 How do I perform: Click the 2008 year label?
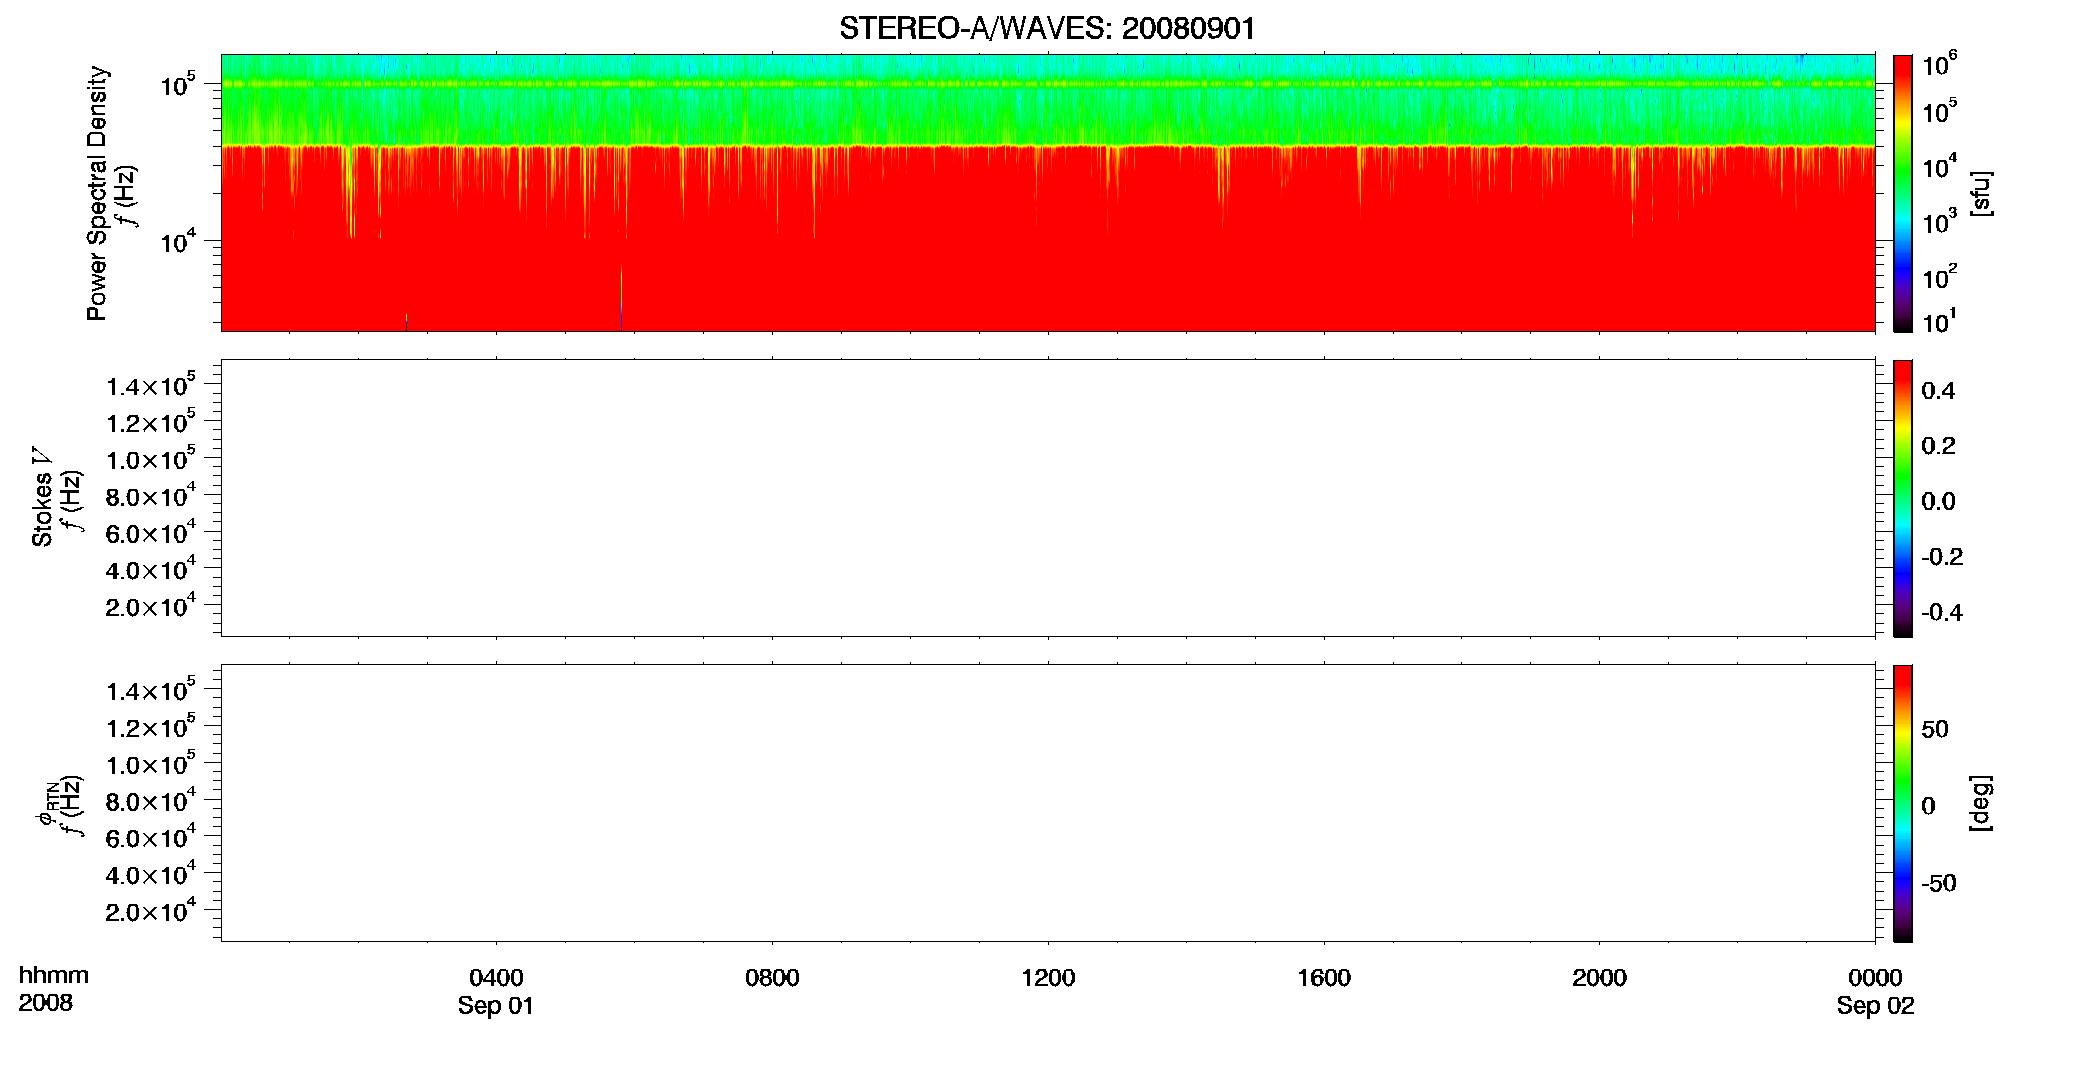(x=46, y=1003)
